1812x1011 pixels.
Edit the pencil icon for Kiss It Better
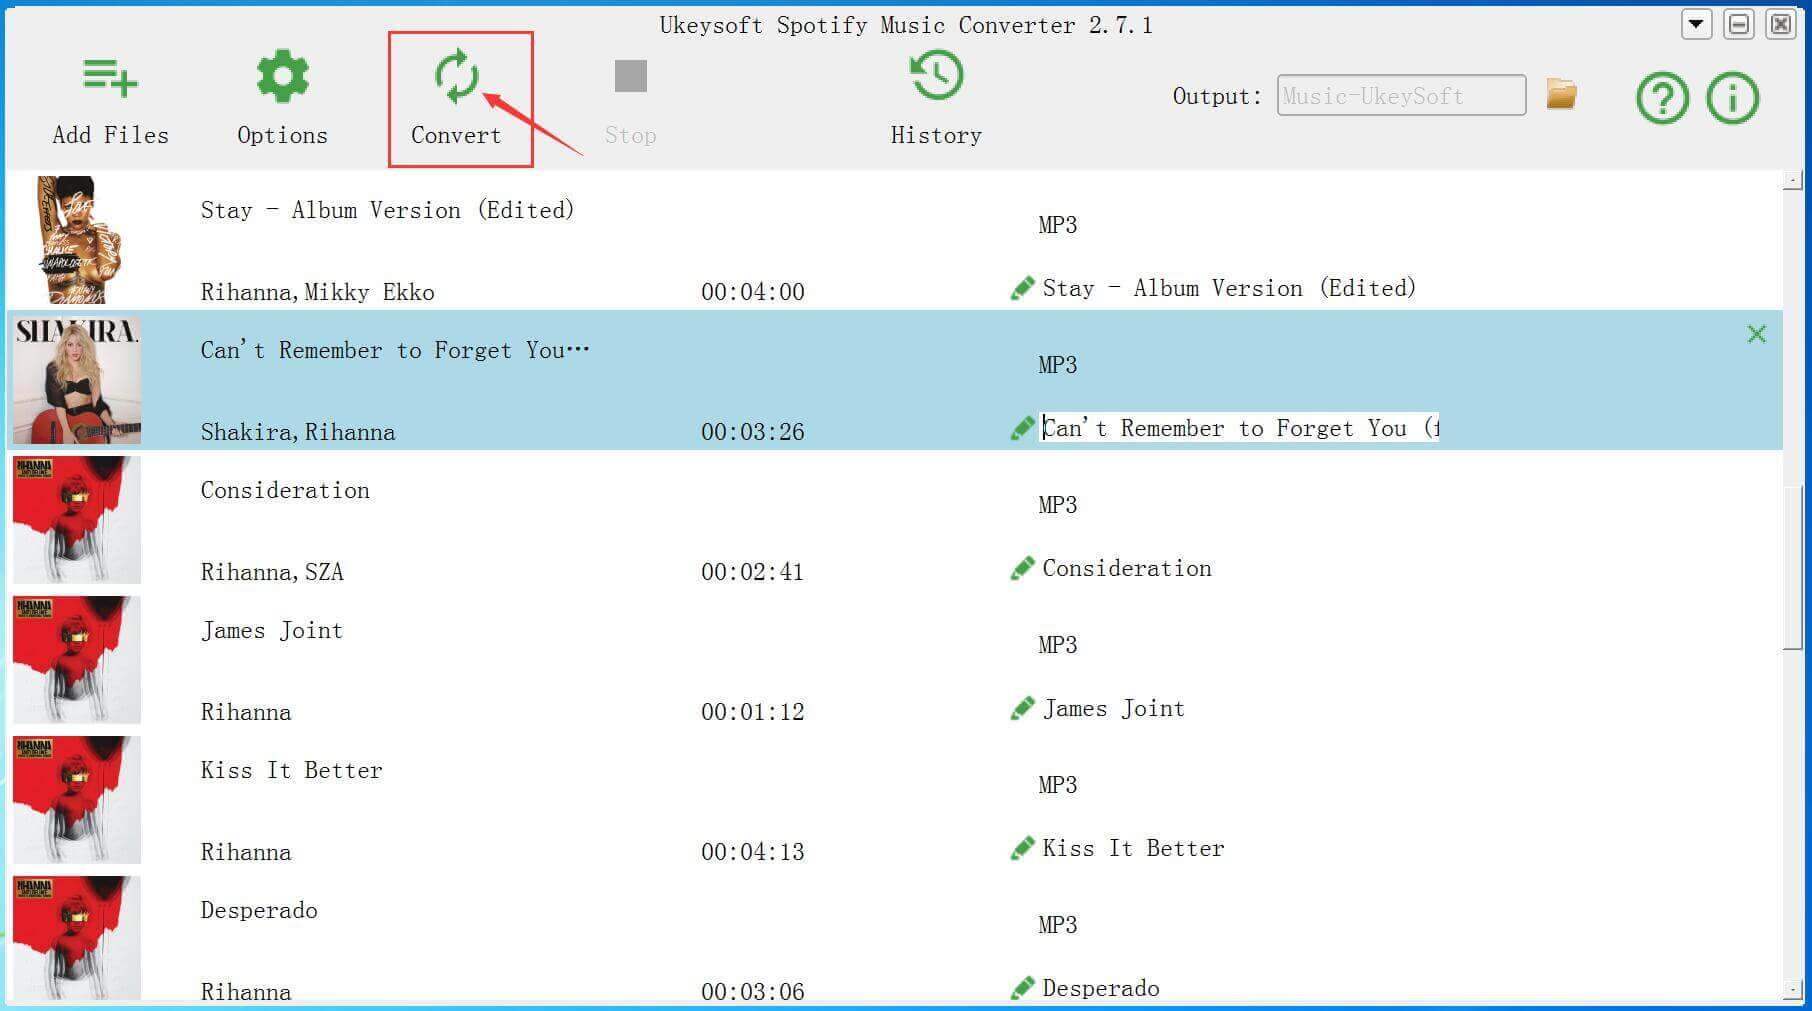1022,849
